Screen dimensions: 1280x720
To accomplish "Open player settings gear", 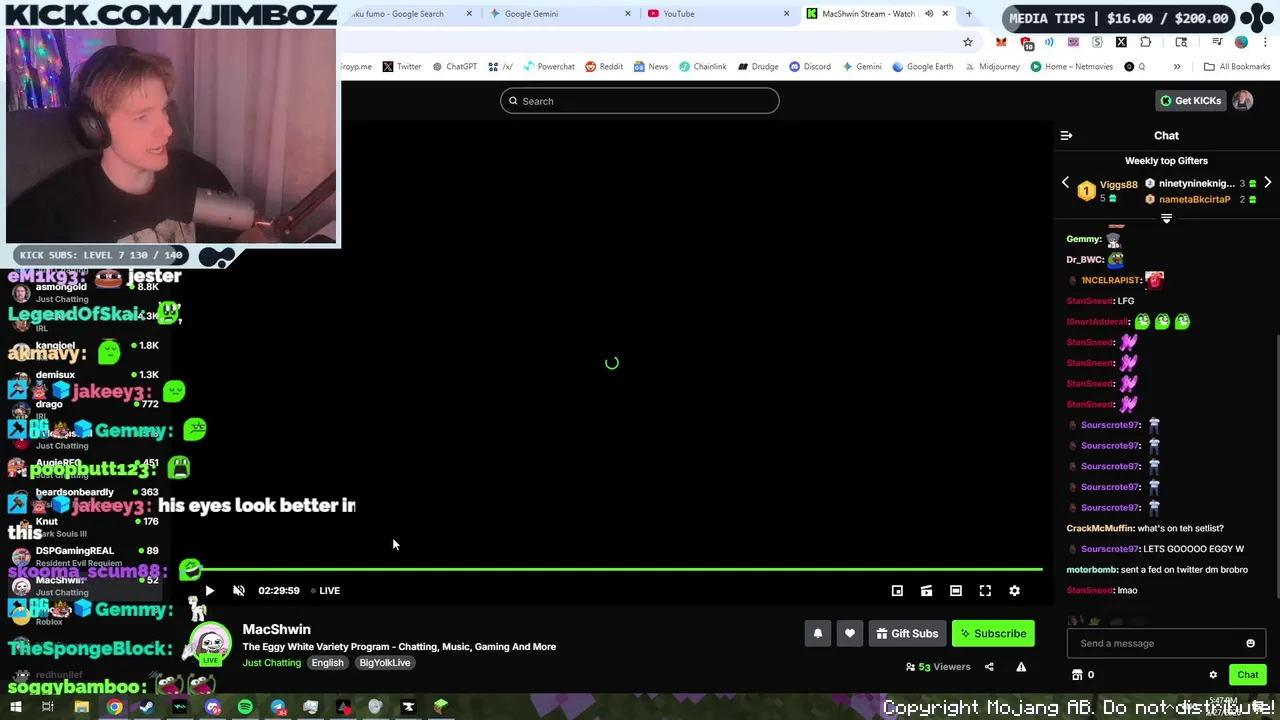I will (1014, 590).
